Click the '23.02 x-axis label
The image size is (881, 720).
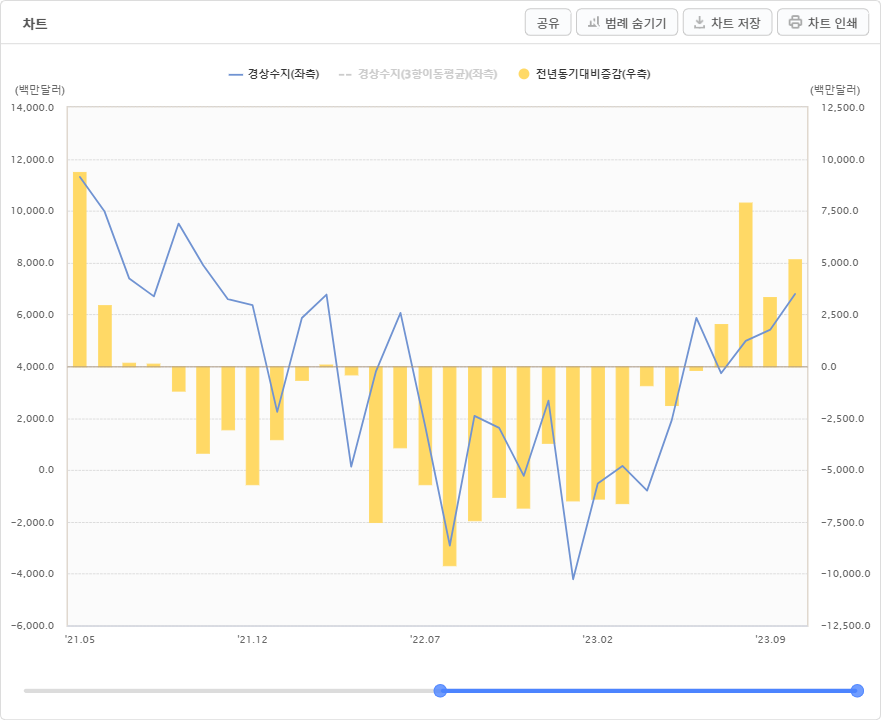(597, 640)
